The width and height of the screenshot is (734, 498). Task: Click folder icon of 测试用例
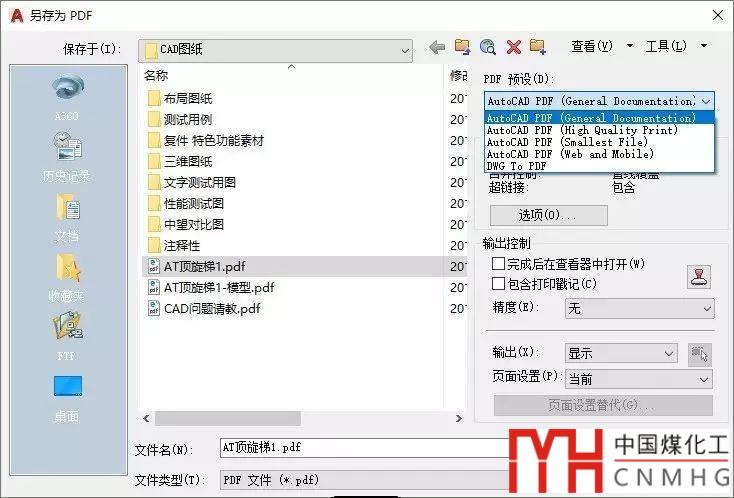154,119
